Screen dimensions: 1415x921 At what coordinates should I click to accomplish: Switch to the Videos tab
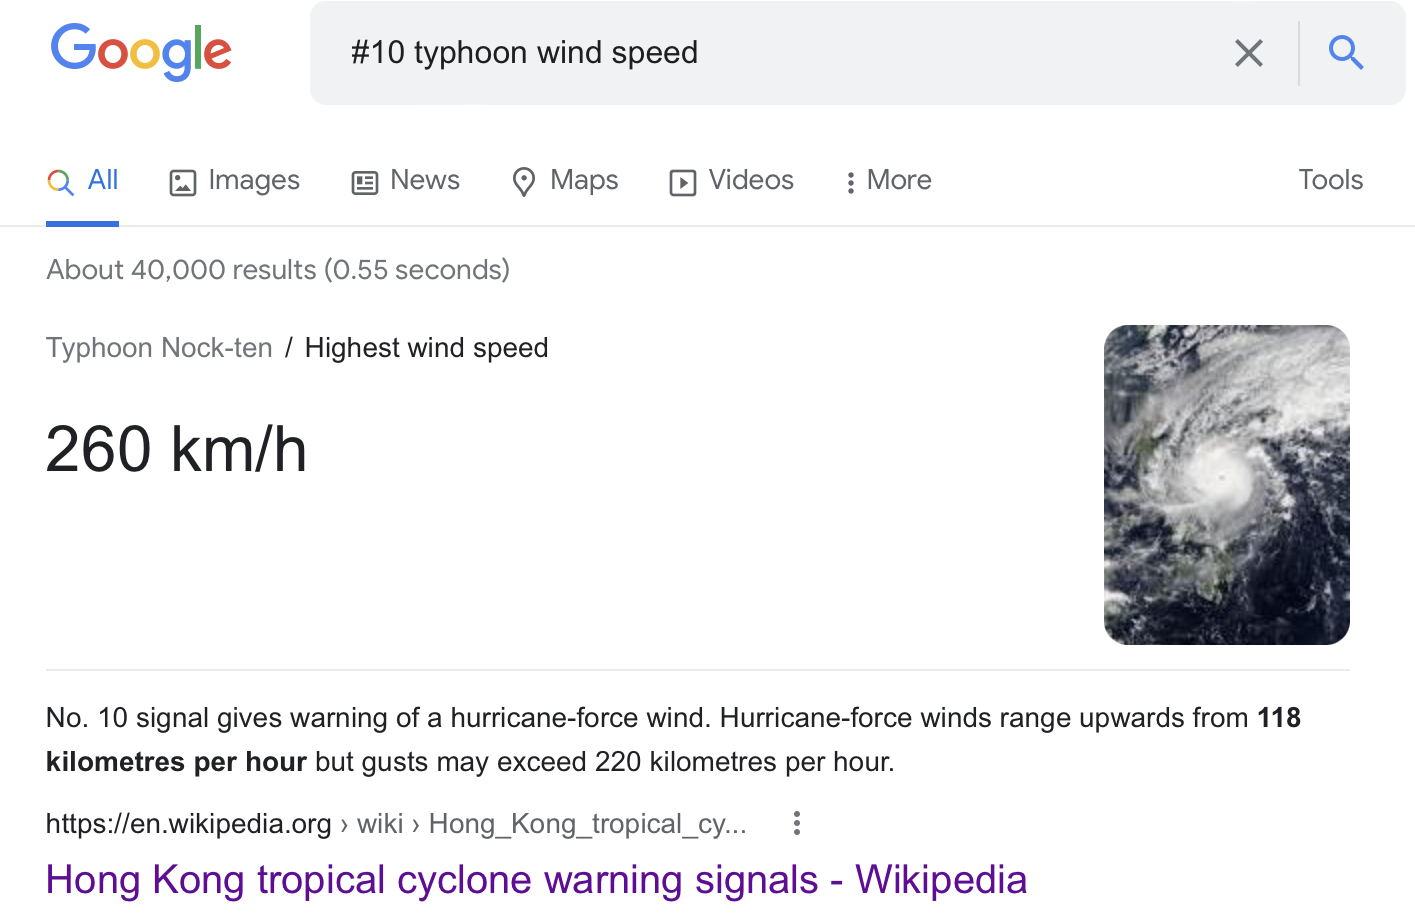coord(750,181)
